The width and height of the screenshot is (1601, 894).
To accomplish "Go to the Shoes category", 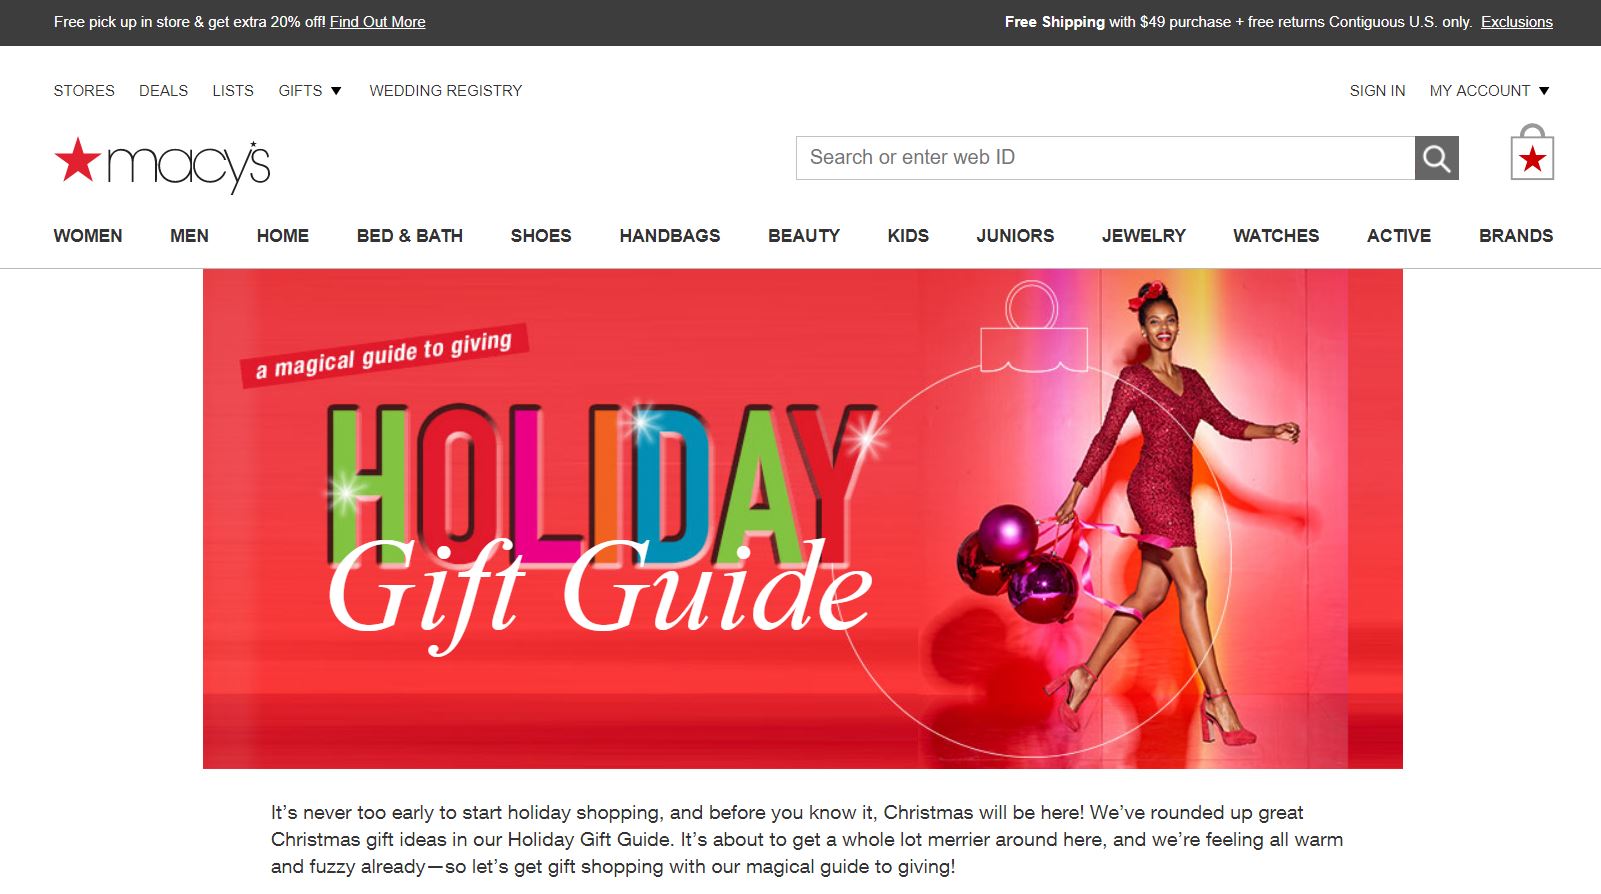I will [541, 236].
